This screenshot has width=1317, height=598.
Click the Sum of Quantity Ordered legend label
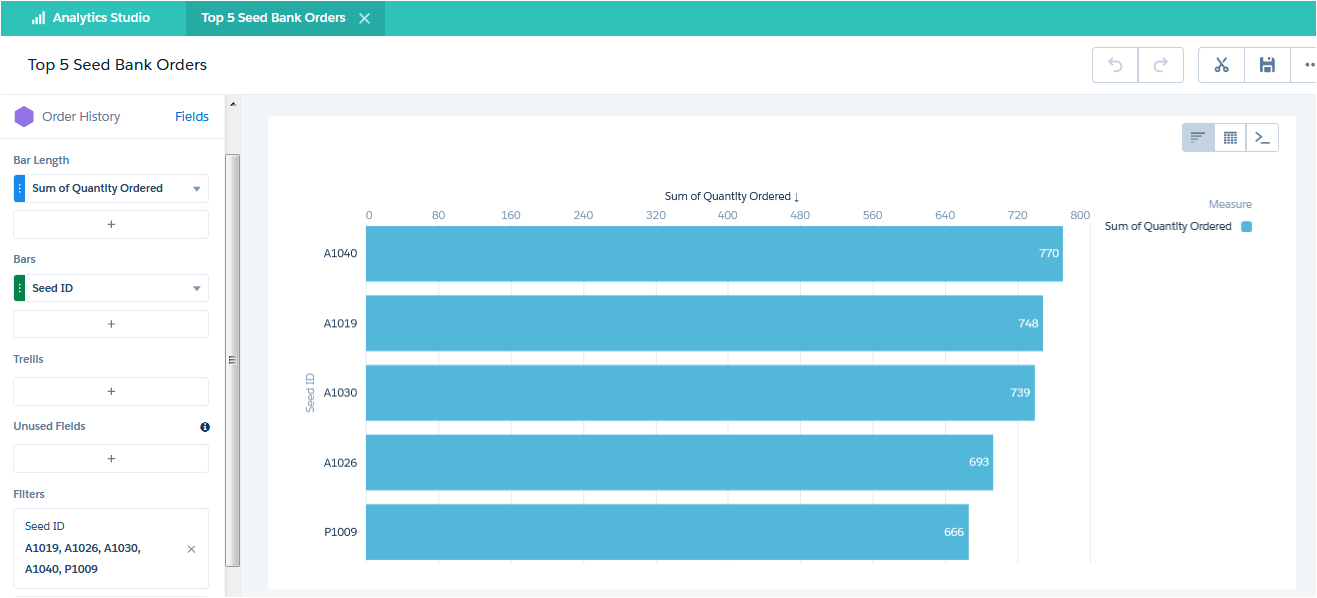(1168, 227)
